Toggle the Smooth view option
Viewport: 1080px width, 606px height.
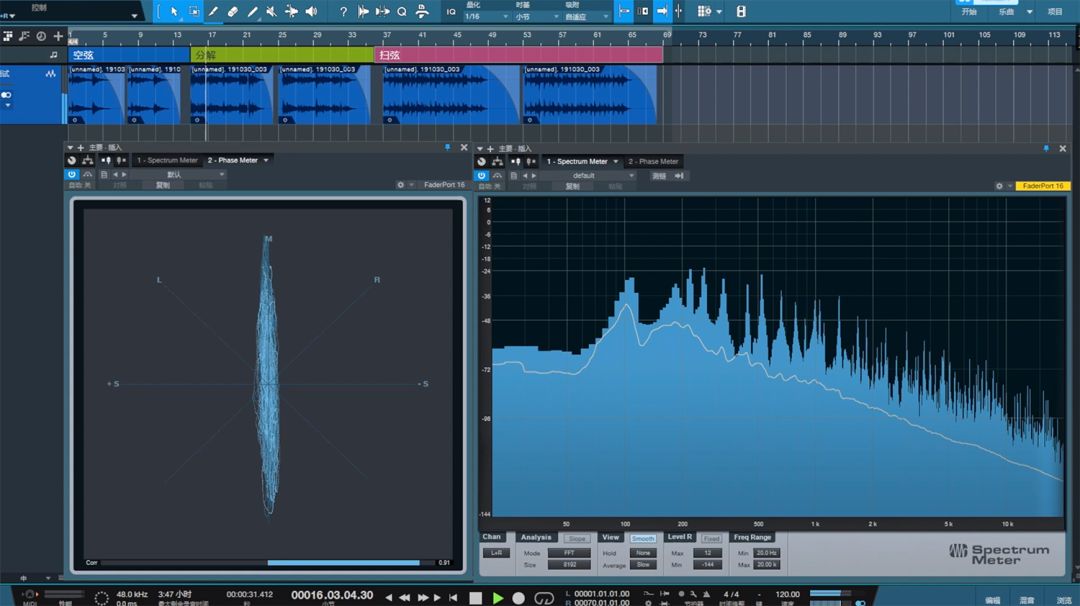pyautogui.click(x=643, y=538)
